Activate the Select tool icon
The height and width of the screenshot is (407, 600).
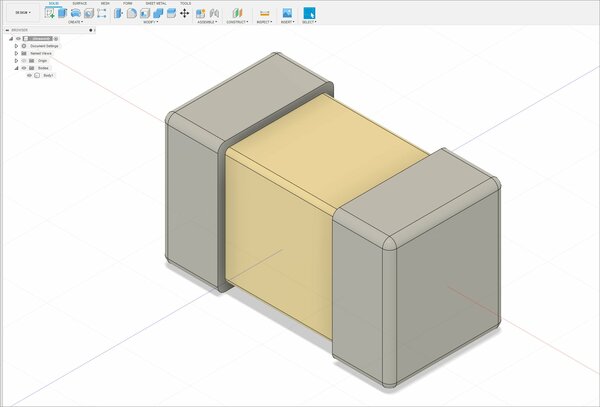coord(309,13)
